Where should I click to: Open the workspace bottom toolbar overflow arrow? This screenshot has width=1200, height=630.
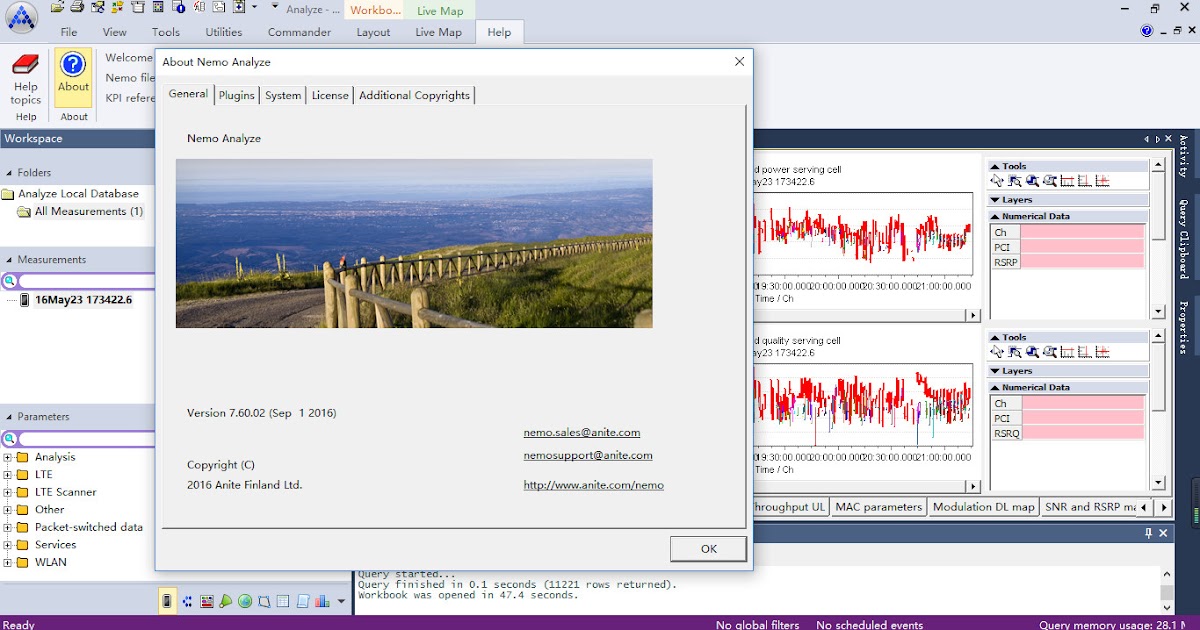click(341, 602)
